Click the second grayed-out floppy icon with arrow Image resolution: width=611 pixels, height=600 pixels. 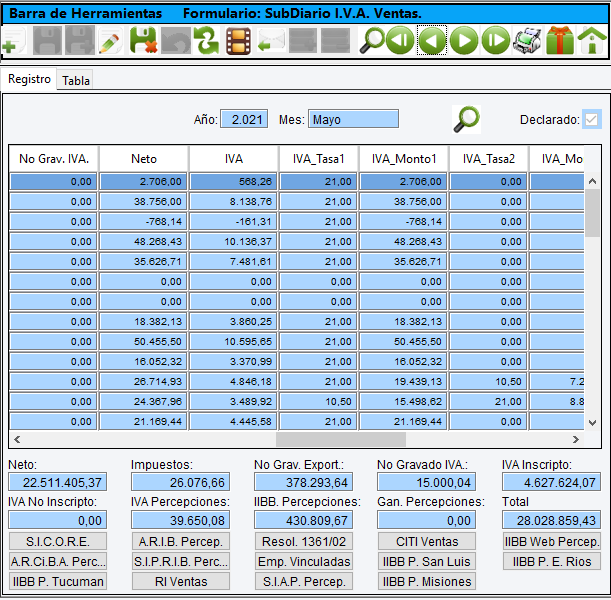tap(80, 40)
